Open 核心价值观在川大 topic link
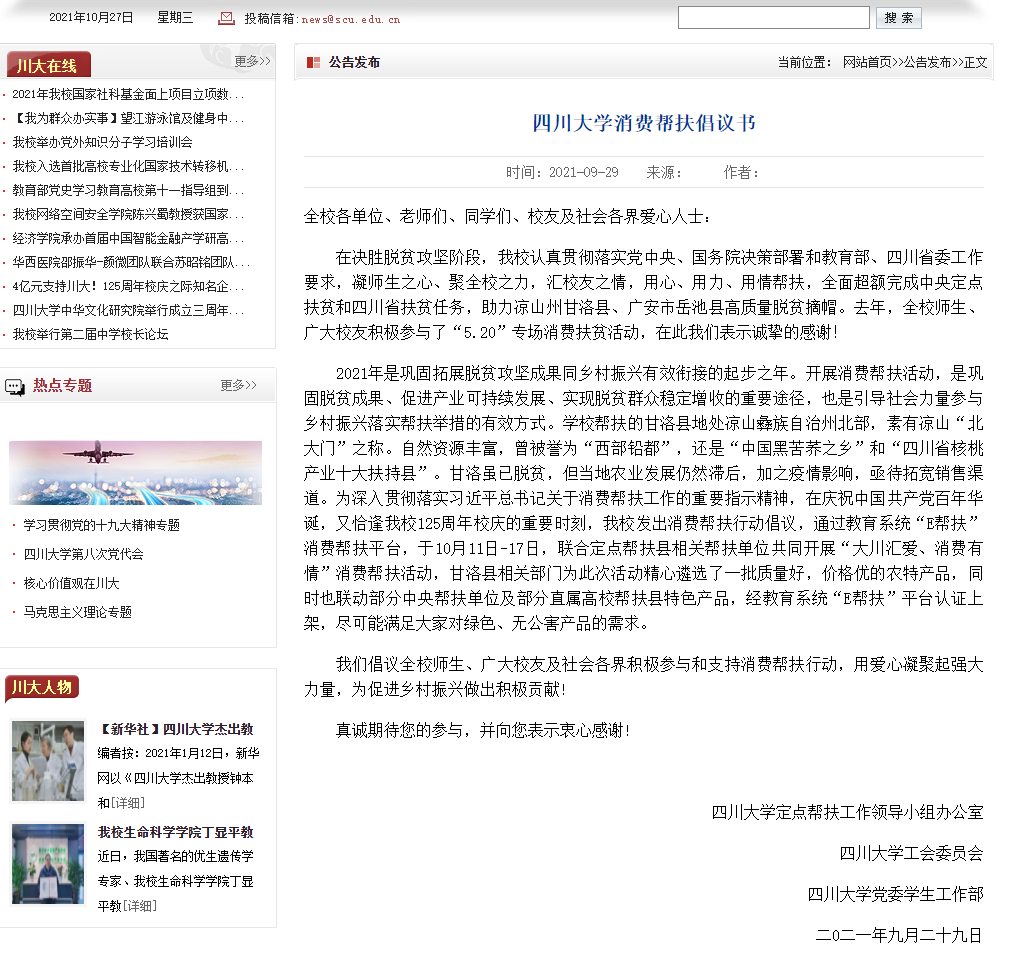The height and width of the screenshot is (956, 1020). coord(71,583)
